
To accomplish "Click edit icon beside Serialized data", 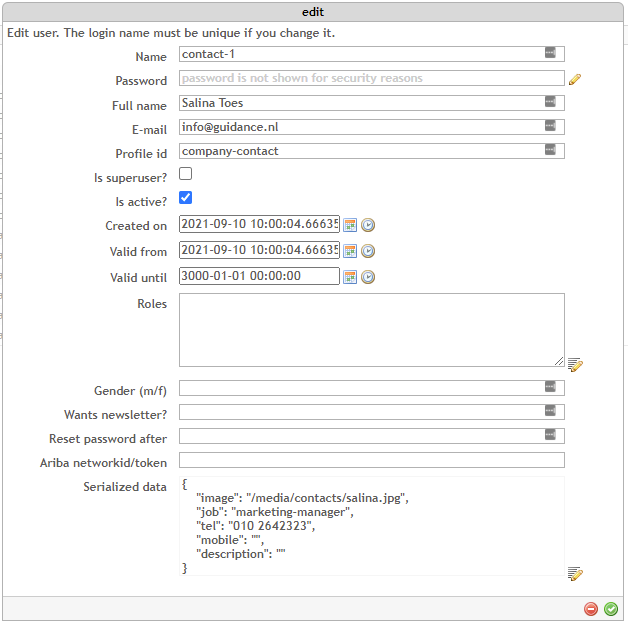I will (575, 573).
